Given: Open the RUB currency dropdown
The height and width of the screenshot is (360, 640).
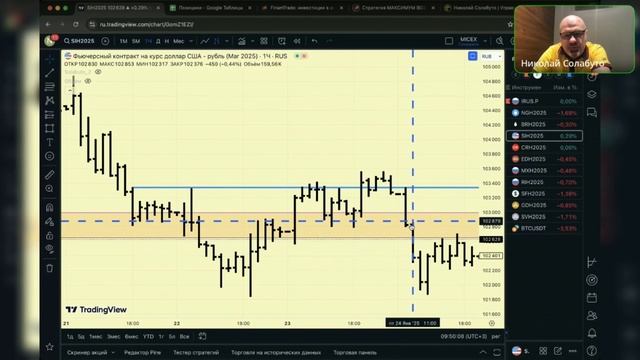Looking at the screenshot, I should click(x=491, y=56).
